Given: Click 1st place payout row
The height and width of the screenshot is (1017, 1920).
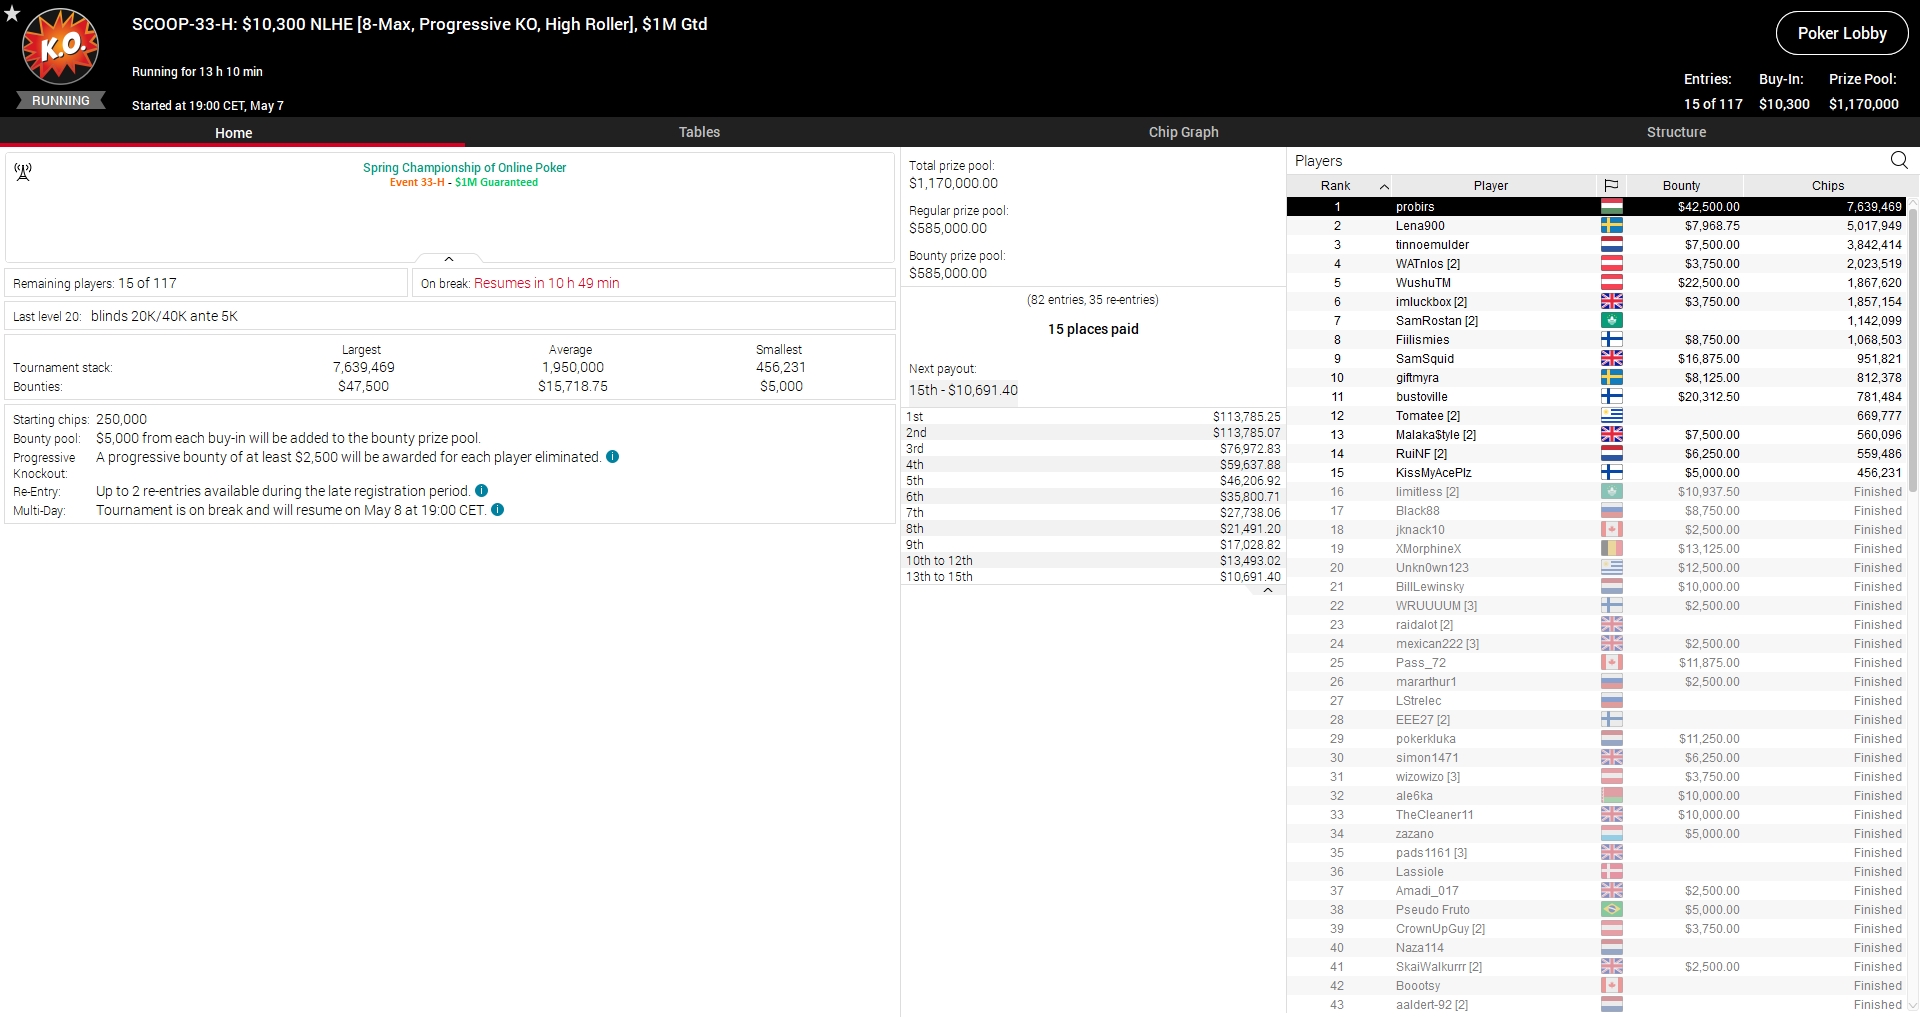Looking at the screenshot, I should coord(1093,417).
